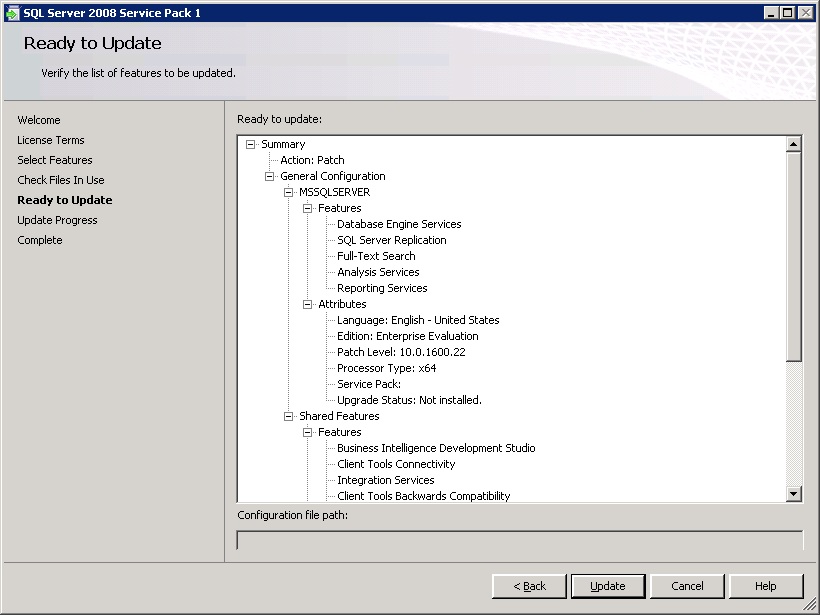The image size is (820, 615).
Task: Select 'Upgrade Status: Not installed.' row
Action: click(409, 400)
